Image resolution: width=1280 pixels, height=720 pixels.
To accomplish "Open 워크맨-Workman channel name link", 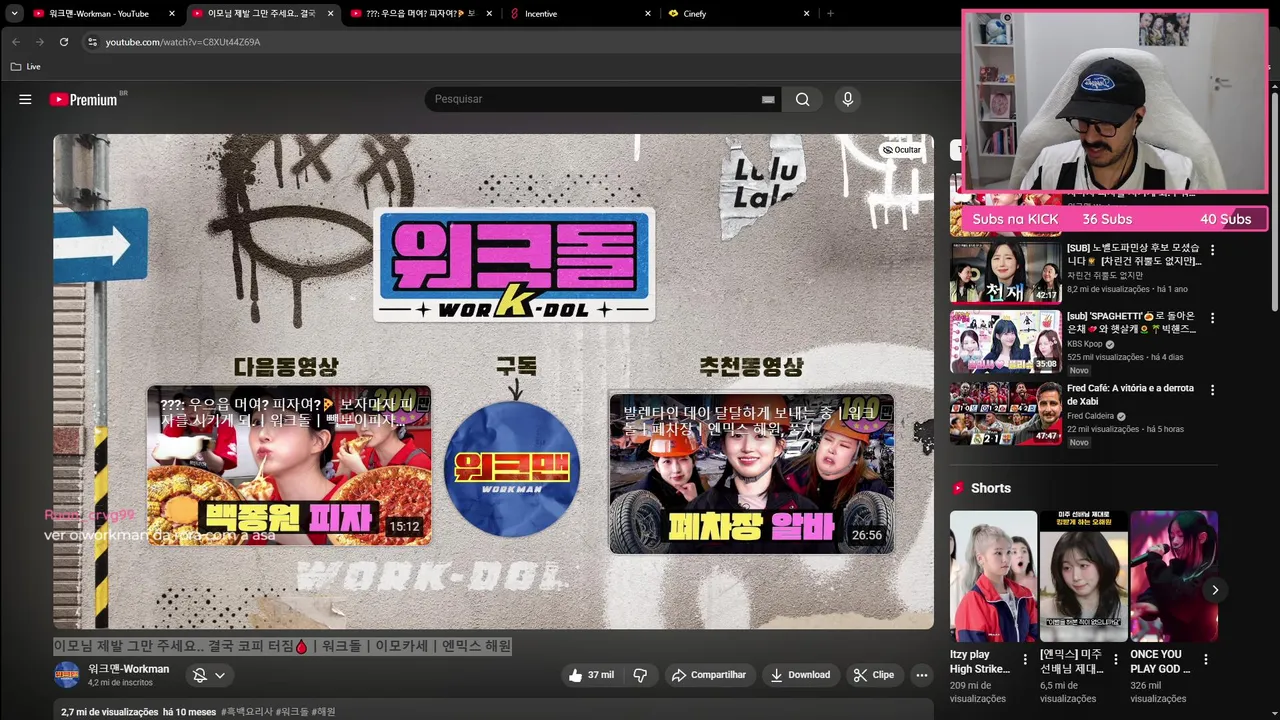I will pos(128,669).
